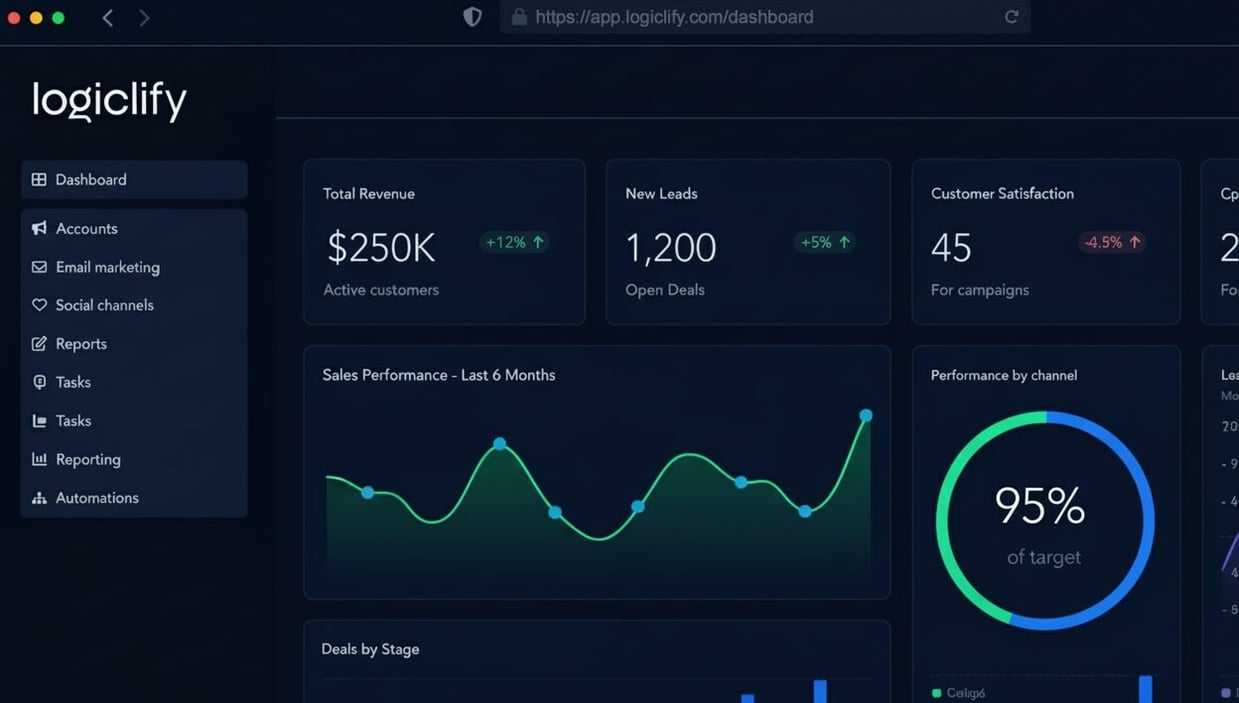The height and width of the screenshot is (703, 1239).
Task: Reload the page with the refresh icon
Action: (x=1011, y=17)
